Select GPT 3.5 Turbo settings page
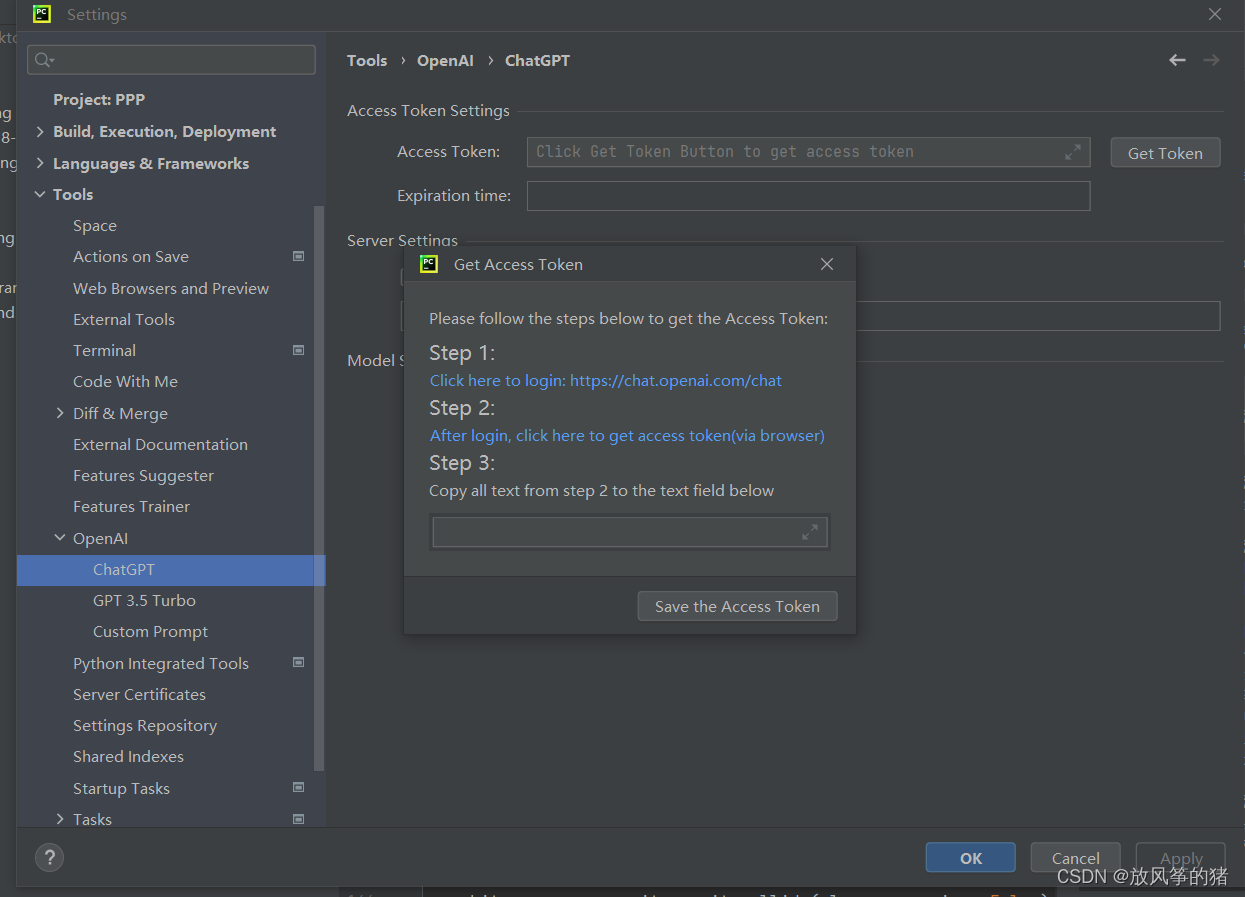 pyautogui.click(x=144, y=600)
